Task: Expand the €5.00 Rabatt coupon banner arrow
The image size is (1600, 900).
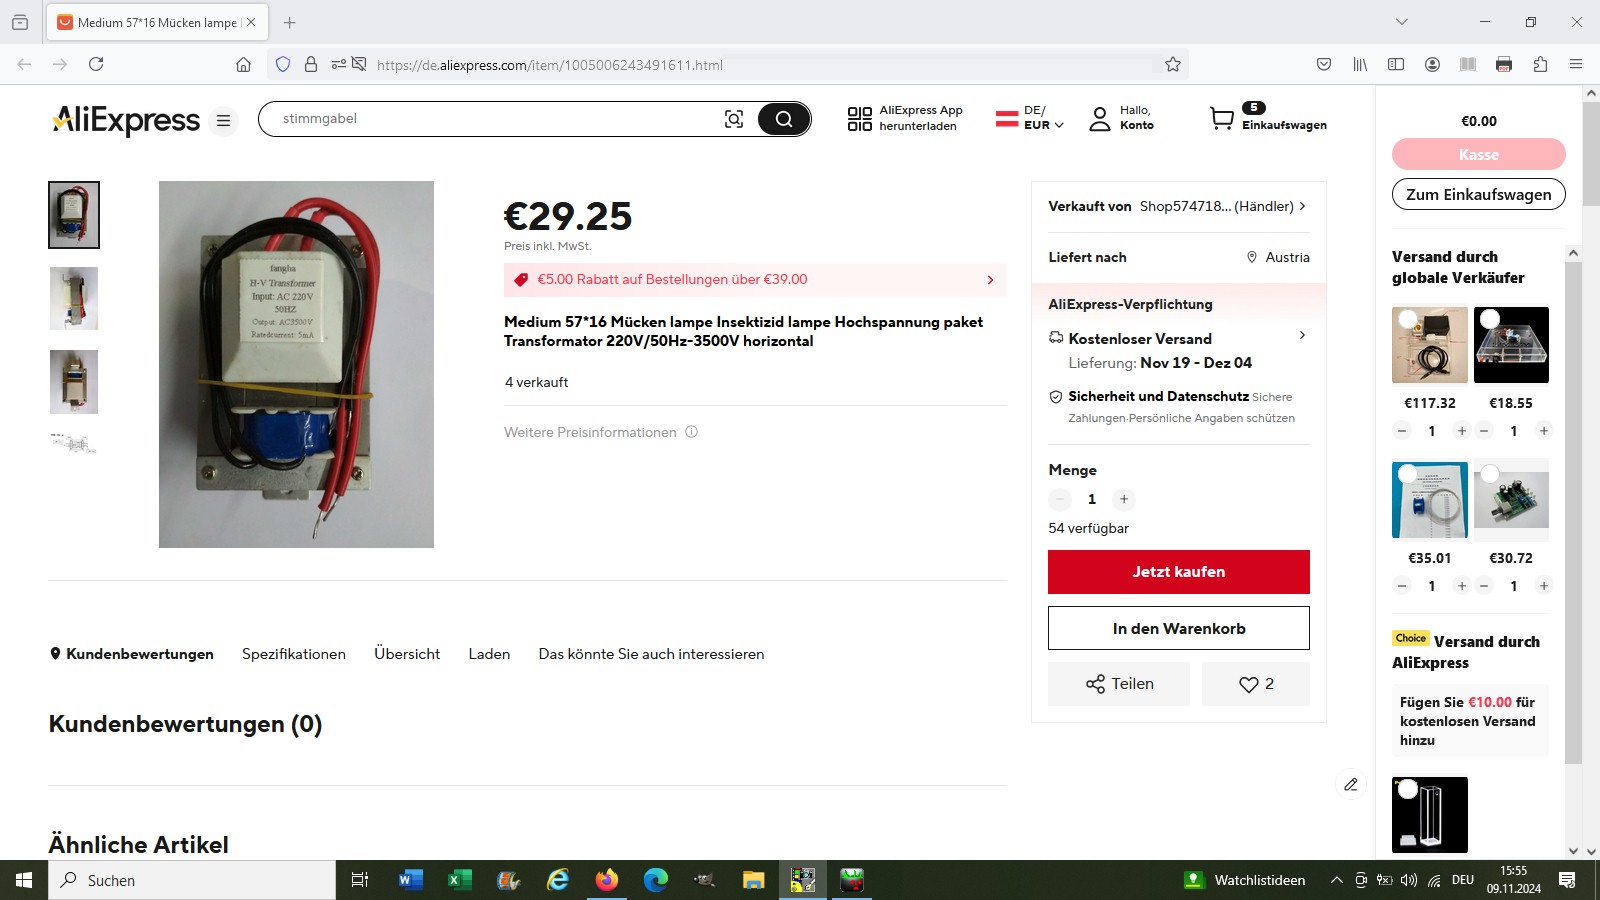Action: click(990, 280)
